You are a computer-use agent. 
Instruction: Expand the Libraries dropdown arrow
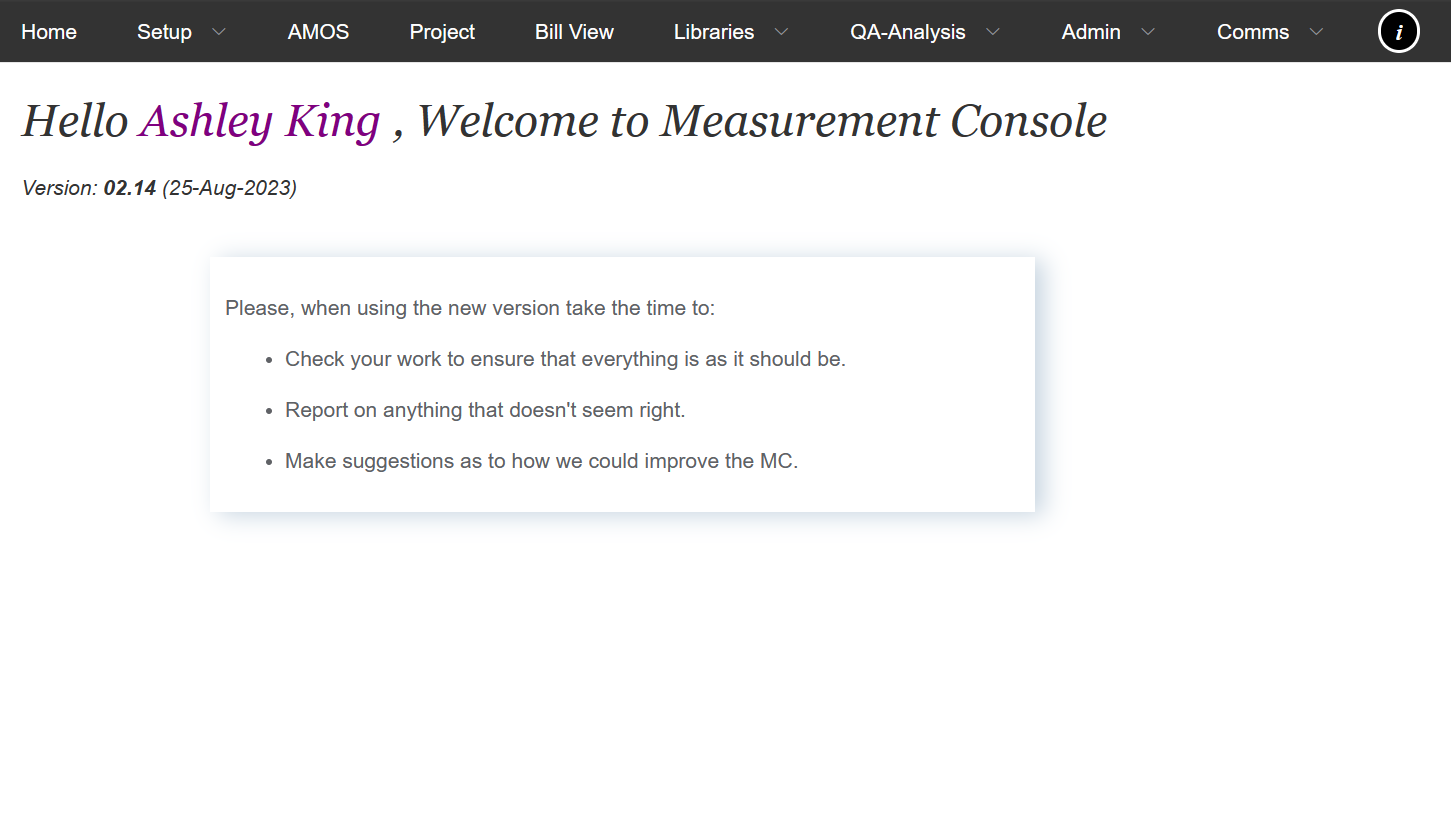pos(782,32)
